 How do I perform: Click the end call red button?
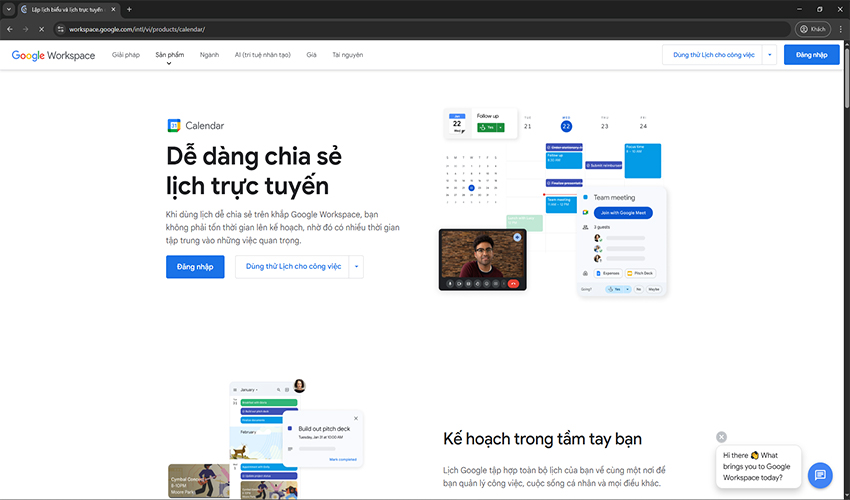(513, 284)
